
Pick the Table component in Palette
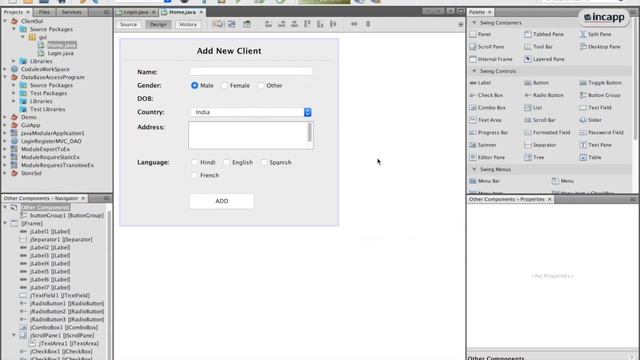(x=591, y=158)
